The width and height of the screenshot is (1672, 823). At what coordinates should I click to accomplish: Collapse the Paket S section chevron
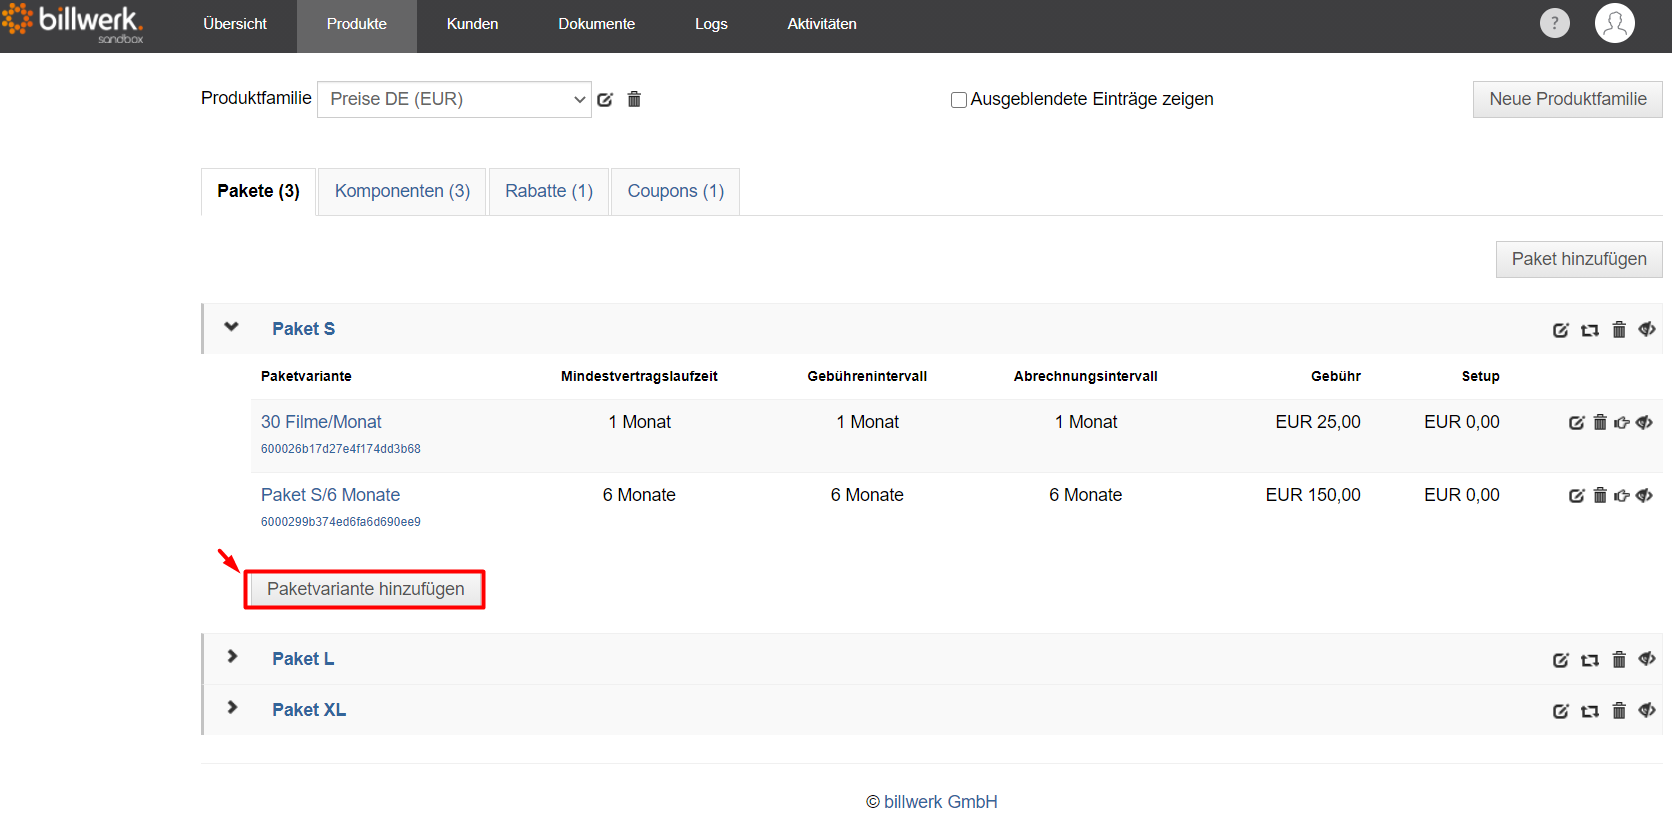coord(232,327)
